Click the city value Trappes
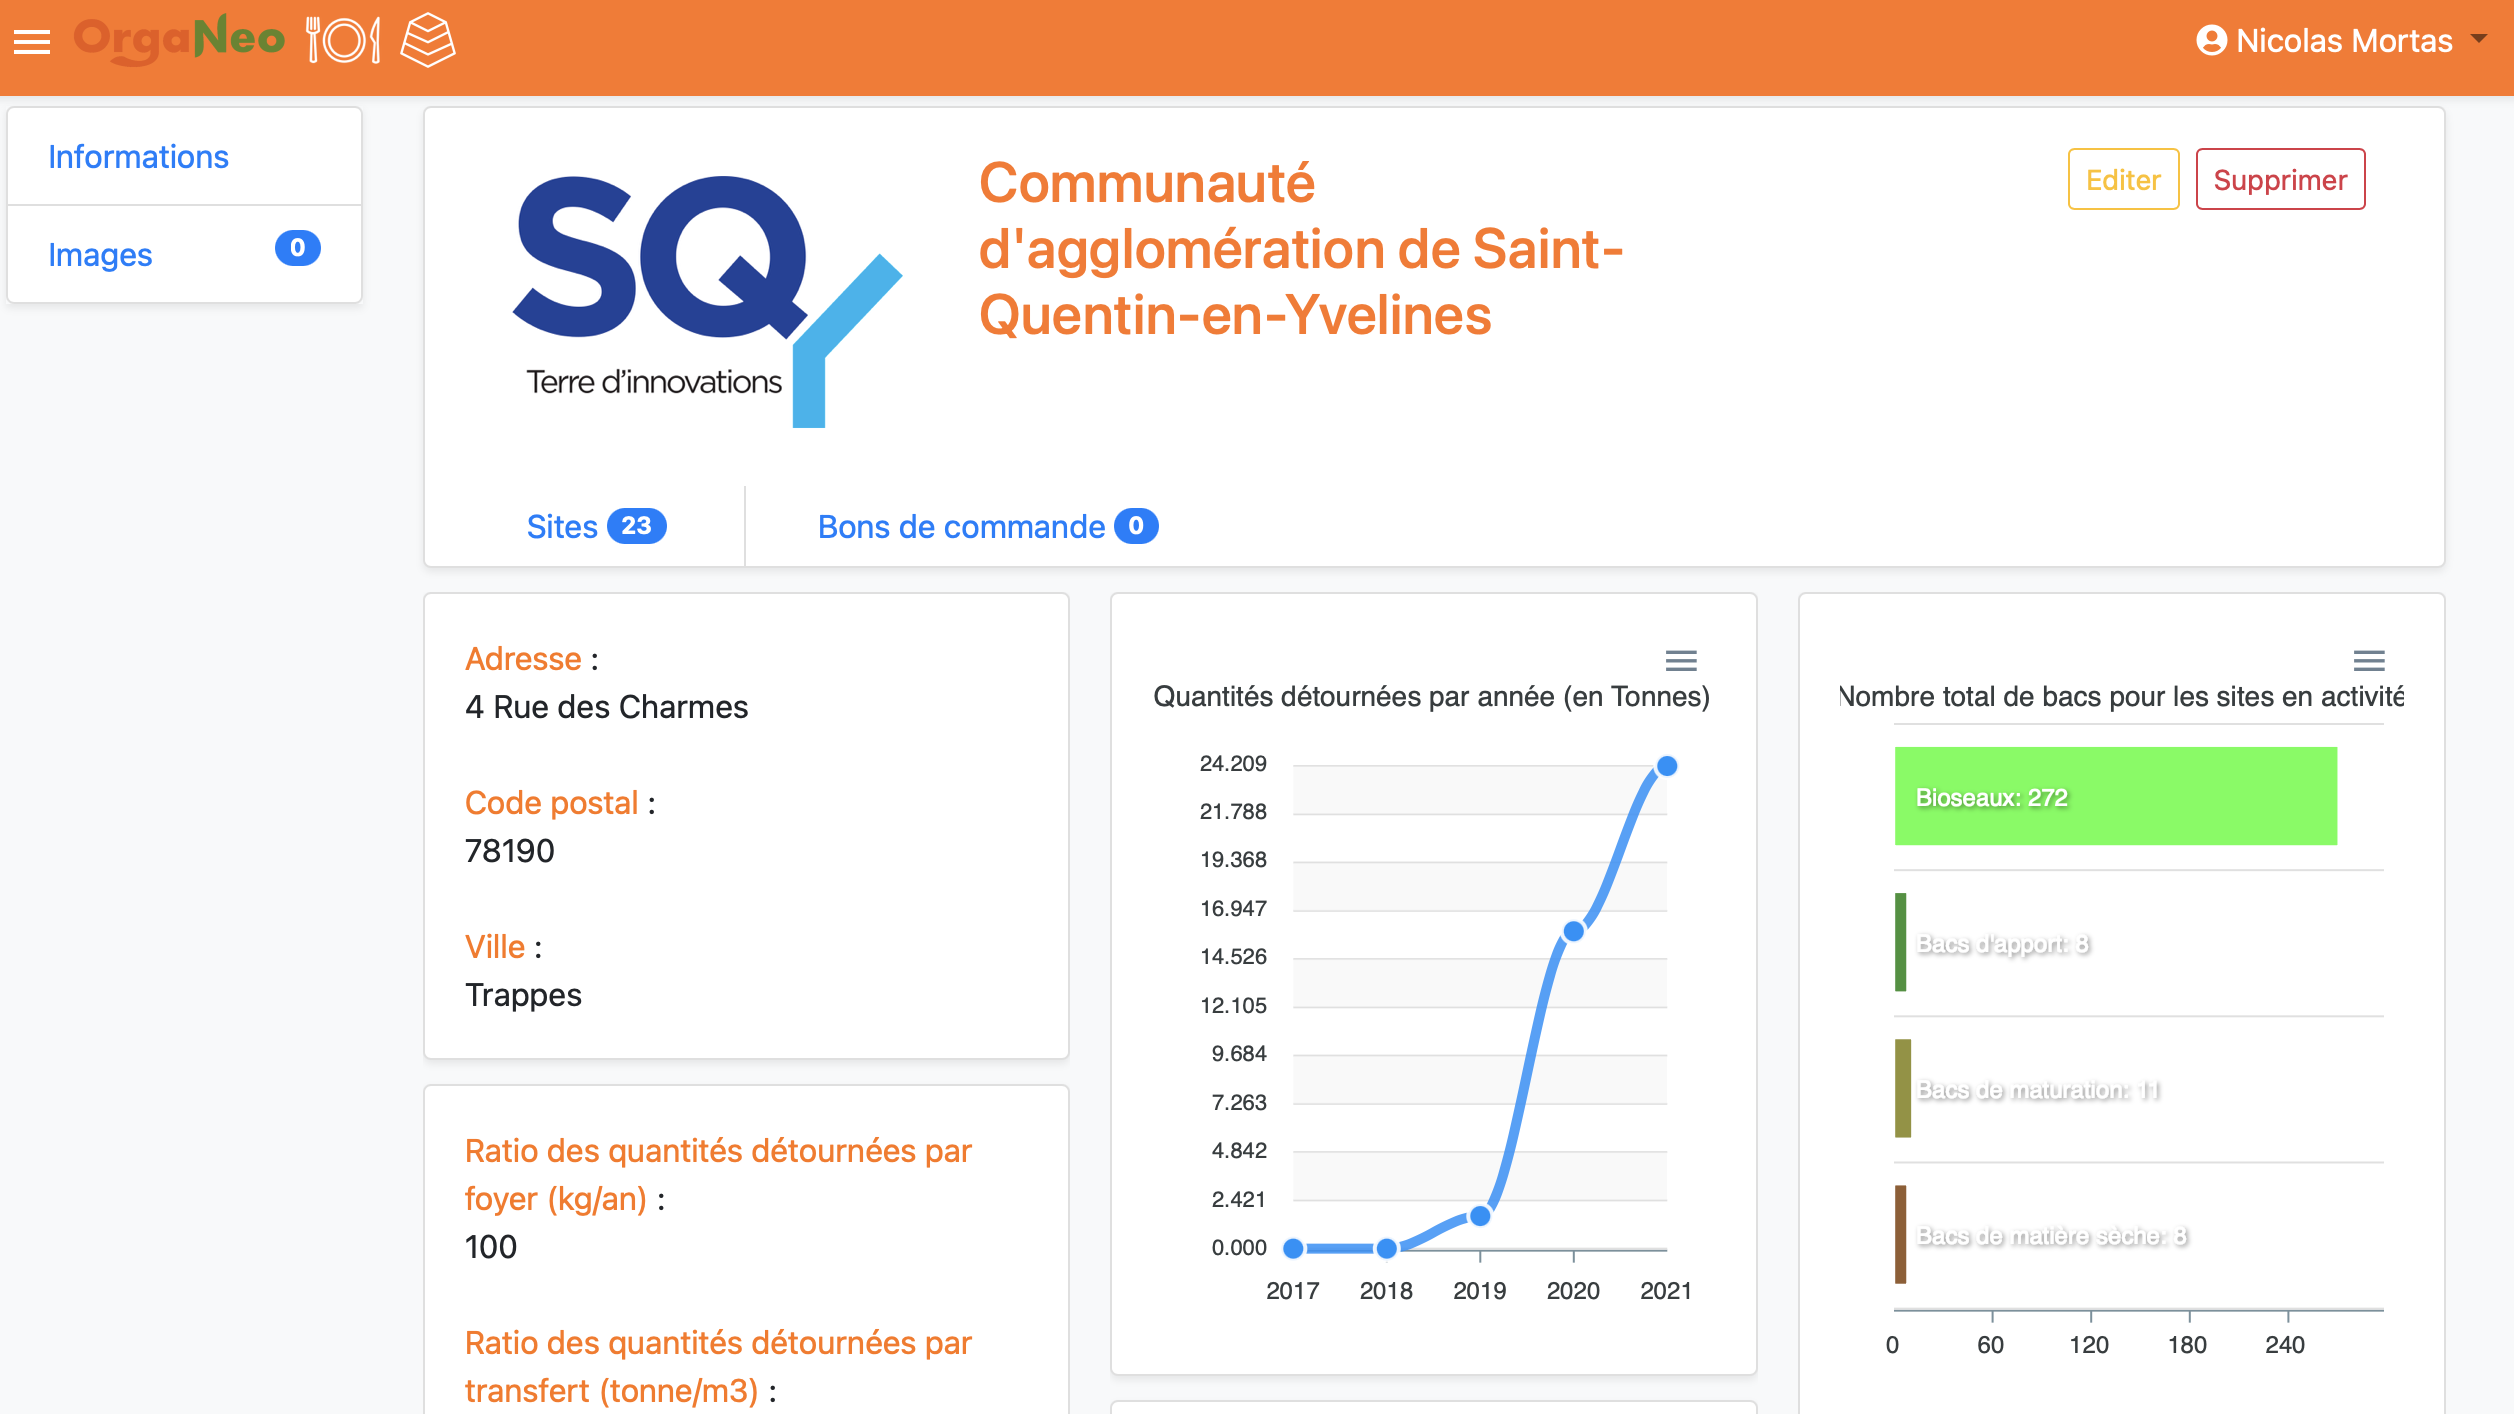The image size is (2514, 1414). tap(523, 995)
